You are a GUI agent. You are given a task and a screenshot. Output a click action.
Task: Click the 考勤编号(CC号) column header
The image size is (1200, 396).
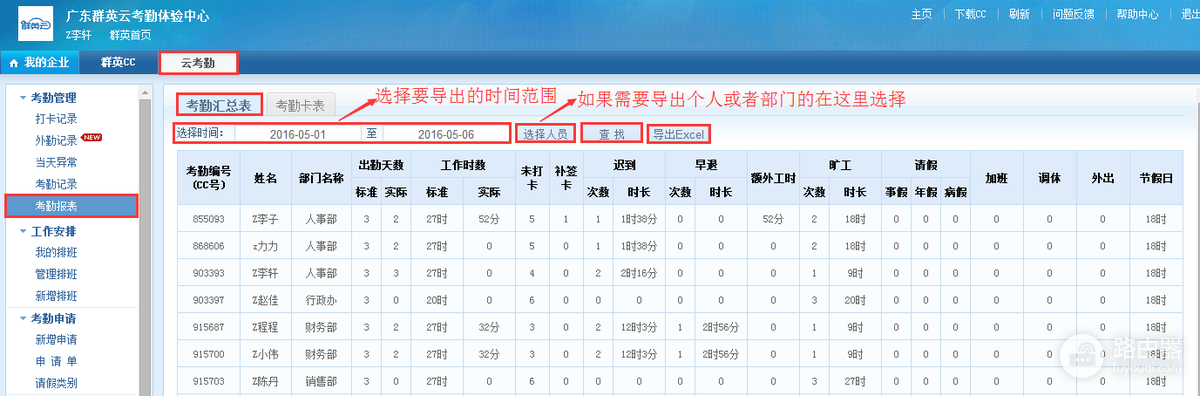(x=208, y=177)
